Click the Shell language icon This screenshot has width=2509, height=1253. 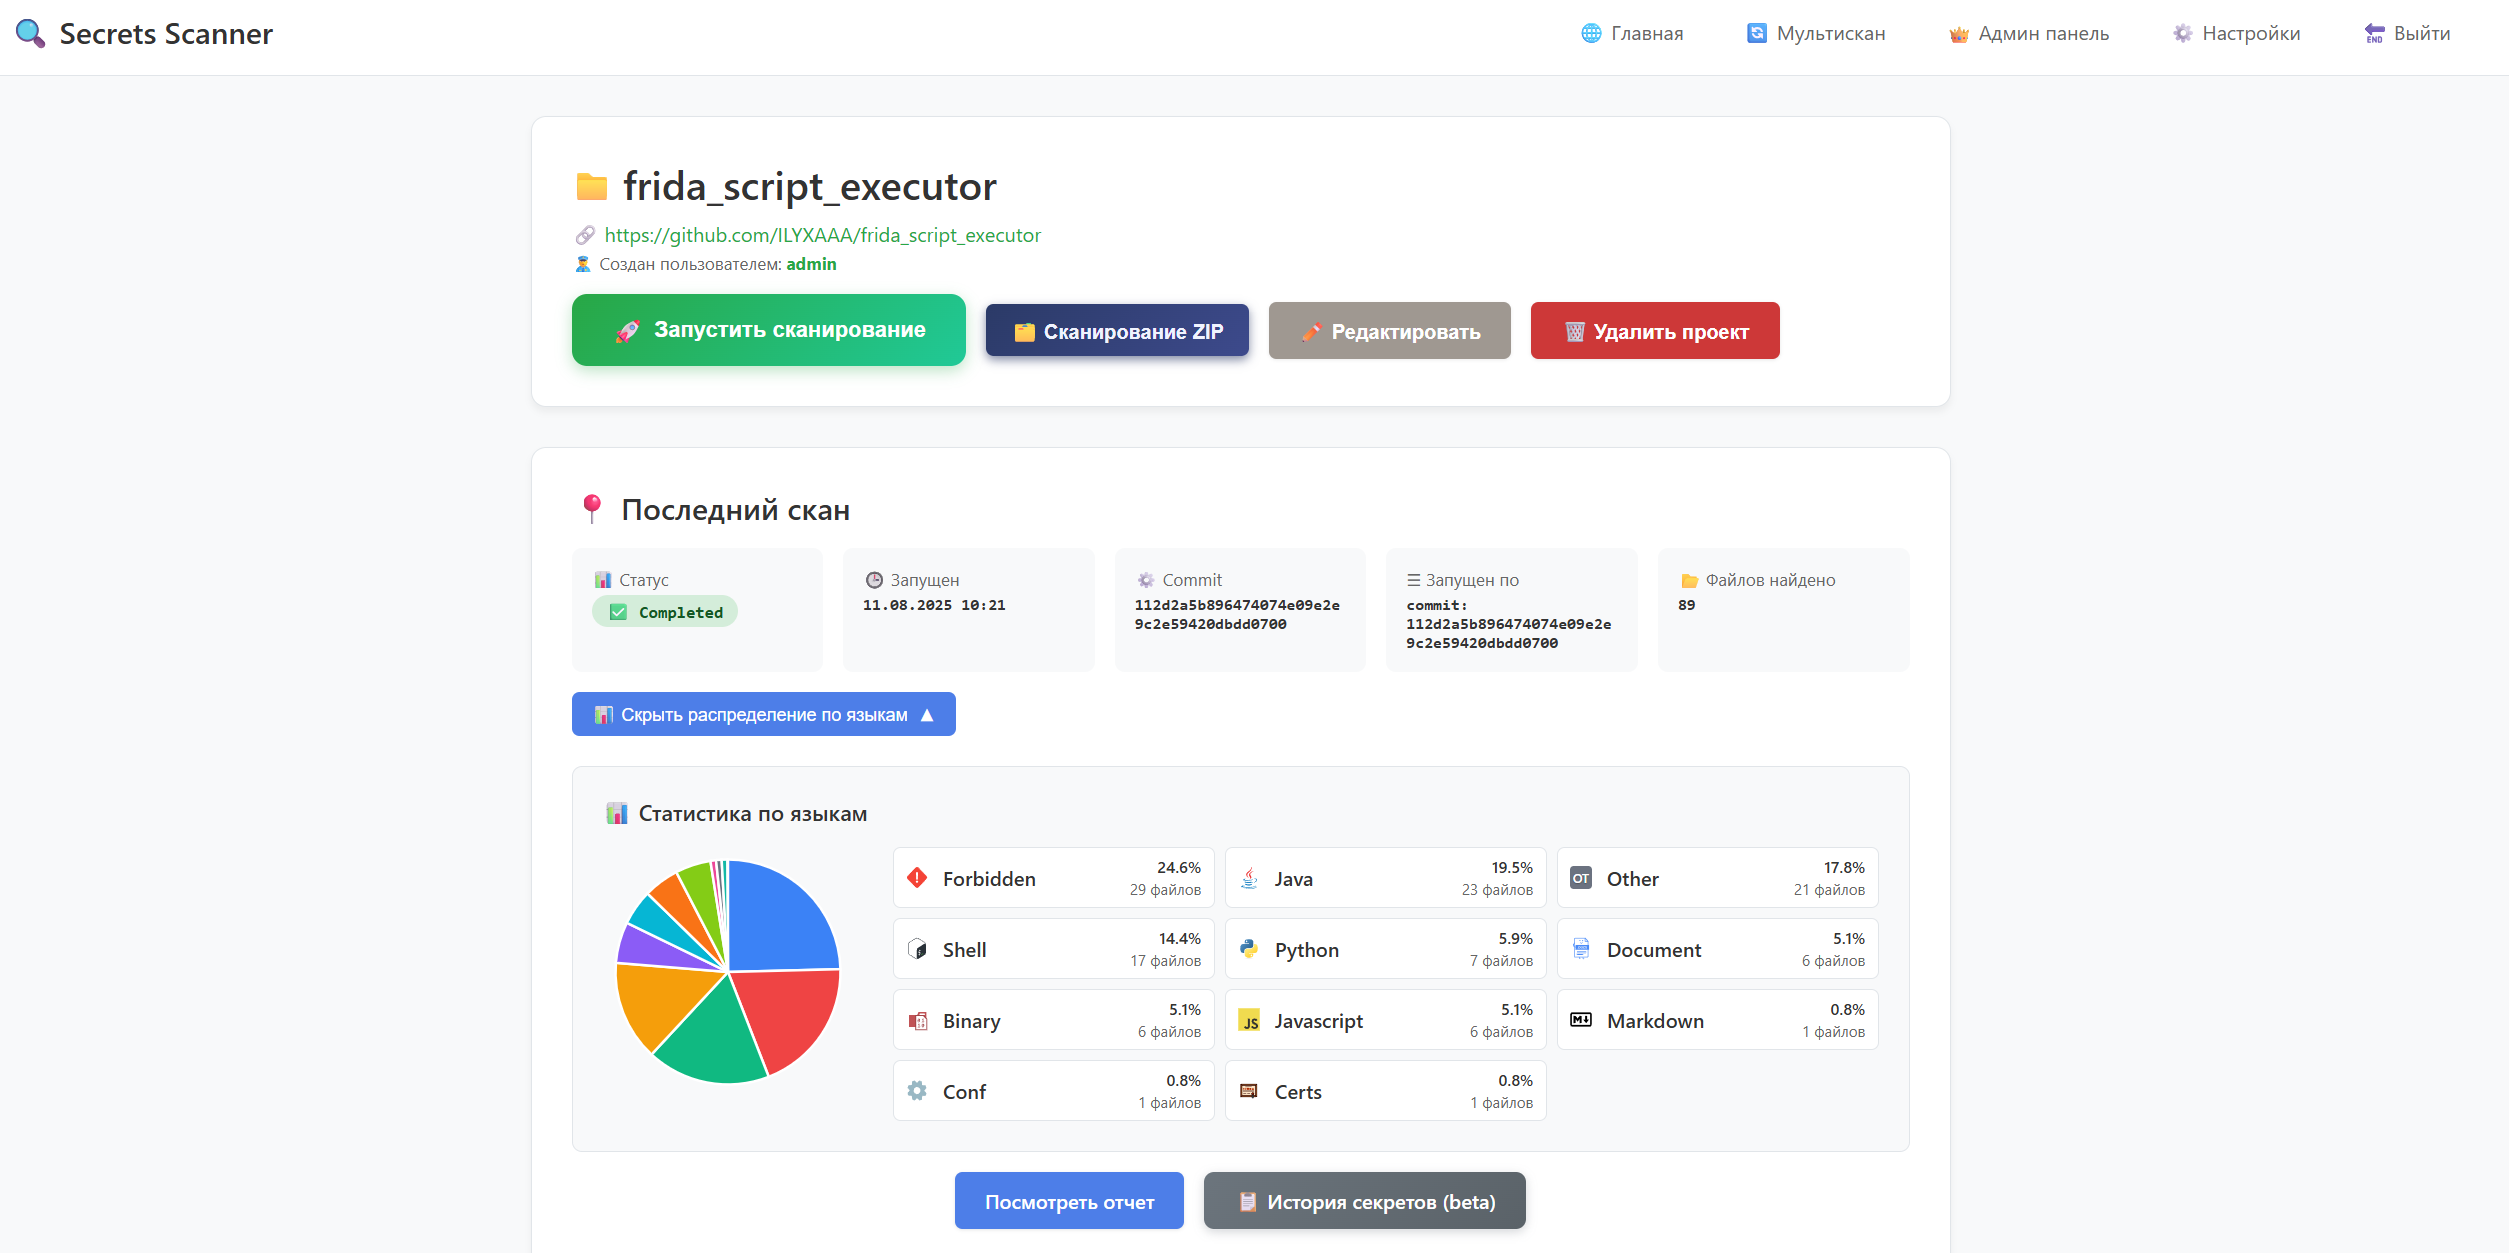click(x=917, y=949)
